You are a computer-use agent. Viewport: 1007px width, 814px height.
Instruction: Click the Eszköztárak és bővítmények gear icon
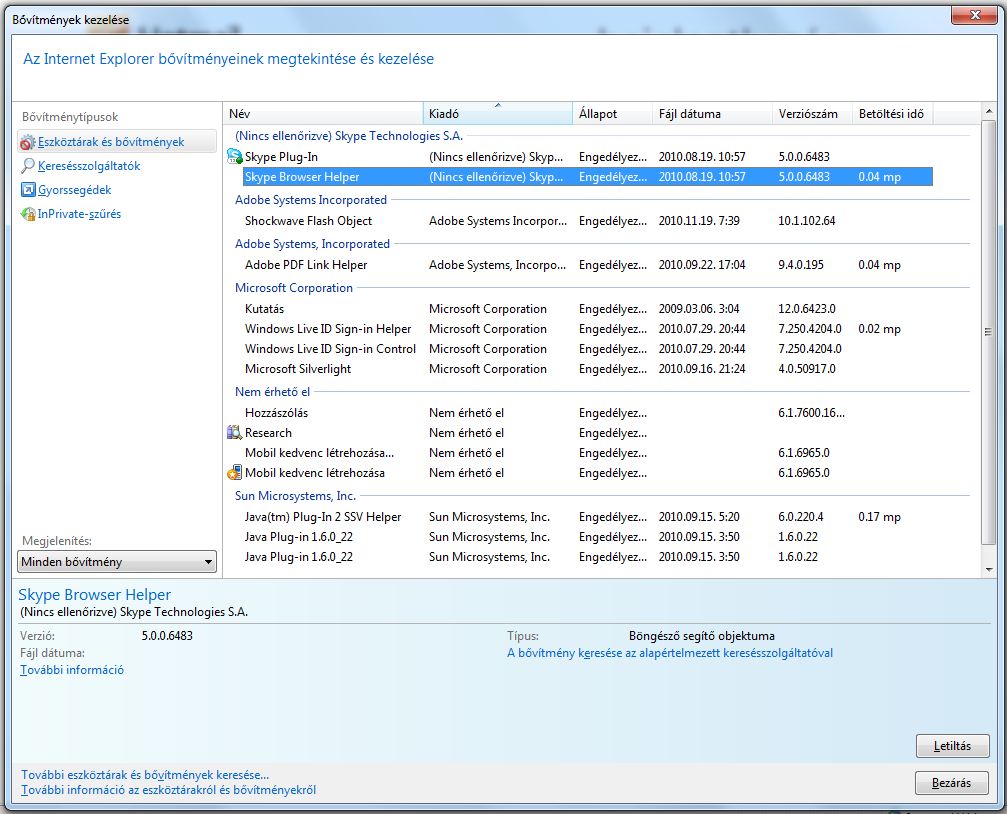(x=28, y=142)
